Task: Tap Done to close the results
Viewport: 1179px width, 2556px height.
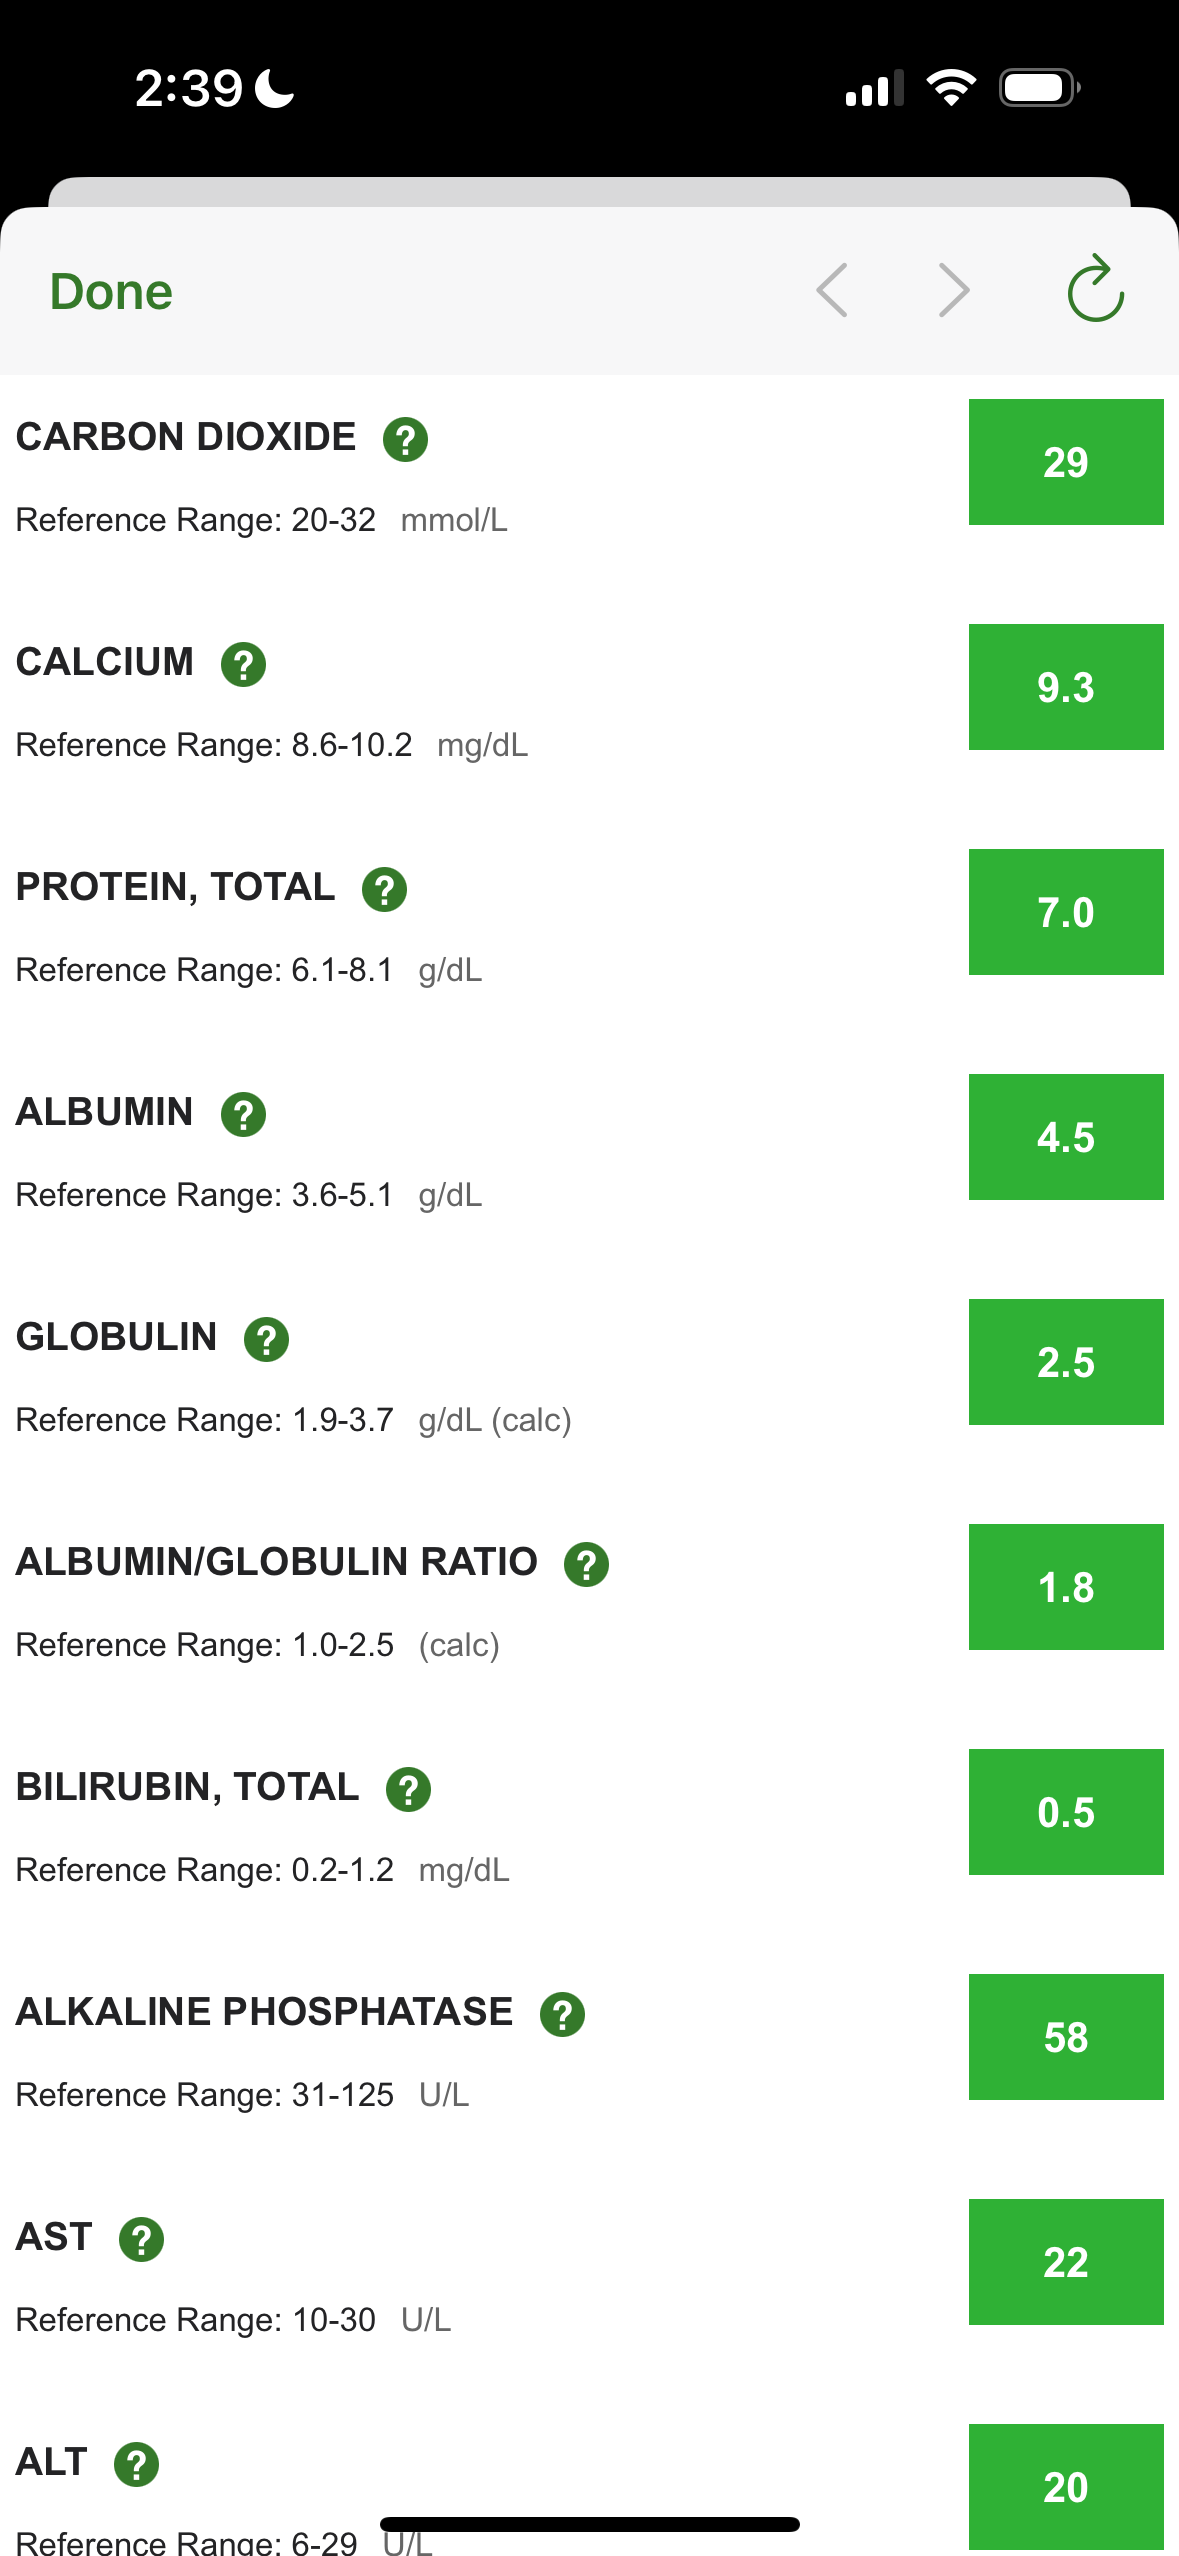Action: 111,292
